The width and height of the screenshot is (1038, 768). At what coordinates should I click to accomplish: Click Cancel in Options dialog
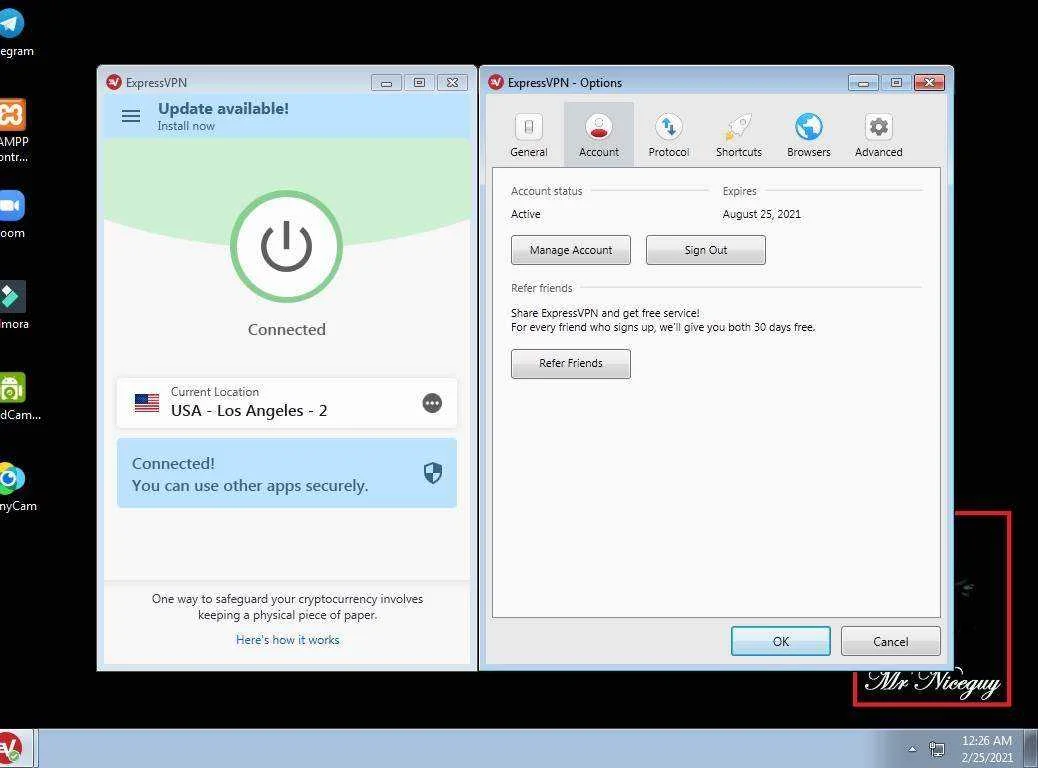(890, 641)
